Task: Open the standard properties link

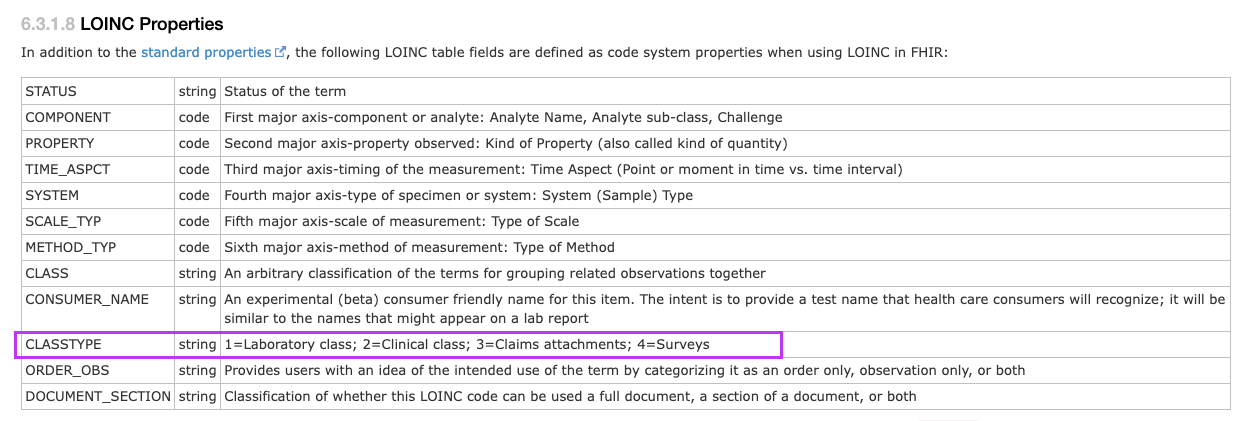Action: coord(206,52)
